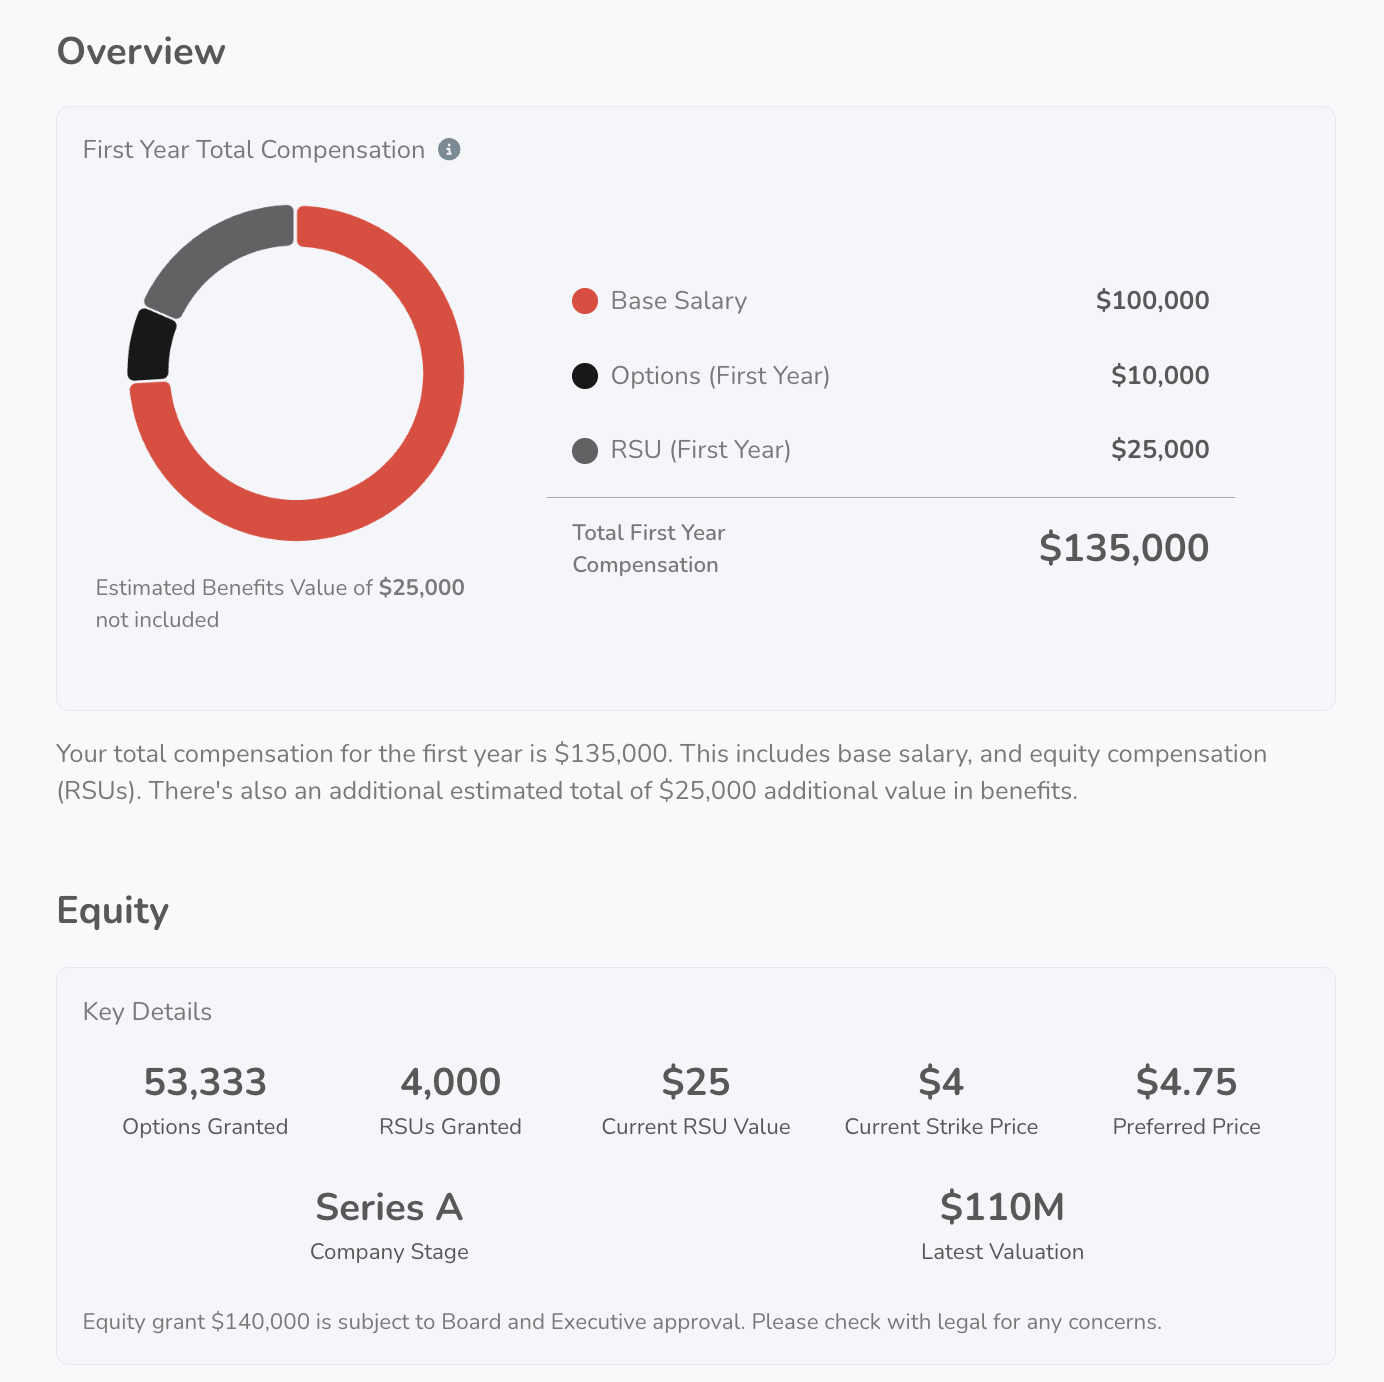This screenshot has width=1384, height=1382.
Task: Select the black Options donut chart segment
Action: tap(151, 346)
